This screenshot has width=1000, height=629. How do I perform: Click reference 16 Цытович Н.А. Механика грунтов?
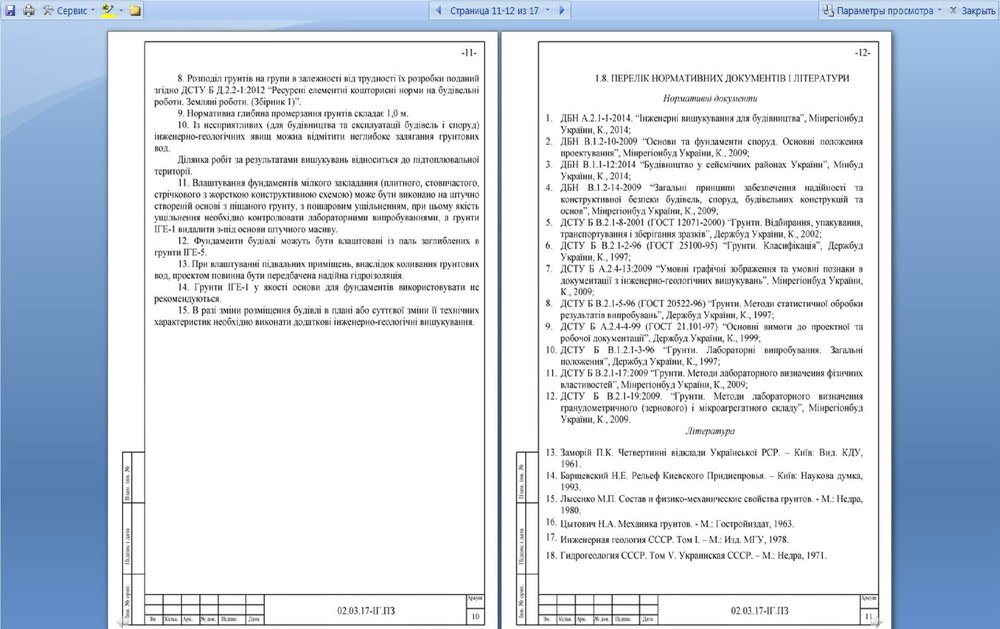coord(670,524)
